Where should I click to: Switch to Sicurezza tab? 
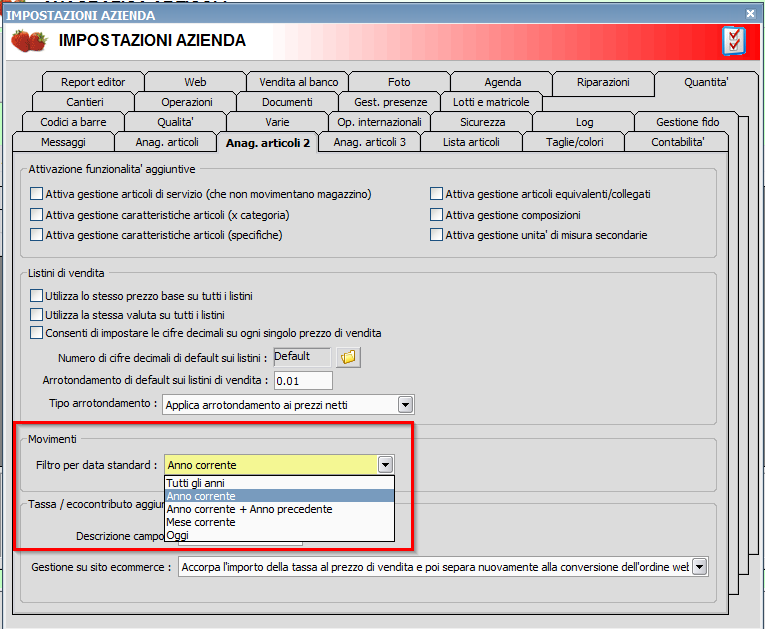coord(482,122)
